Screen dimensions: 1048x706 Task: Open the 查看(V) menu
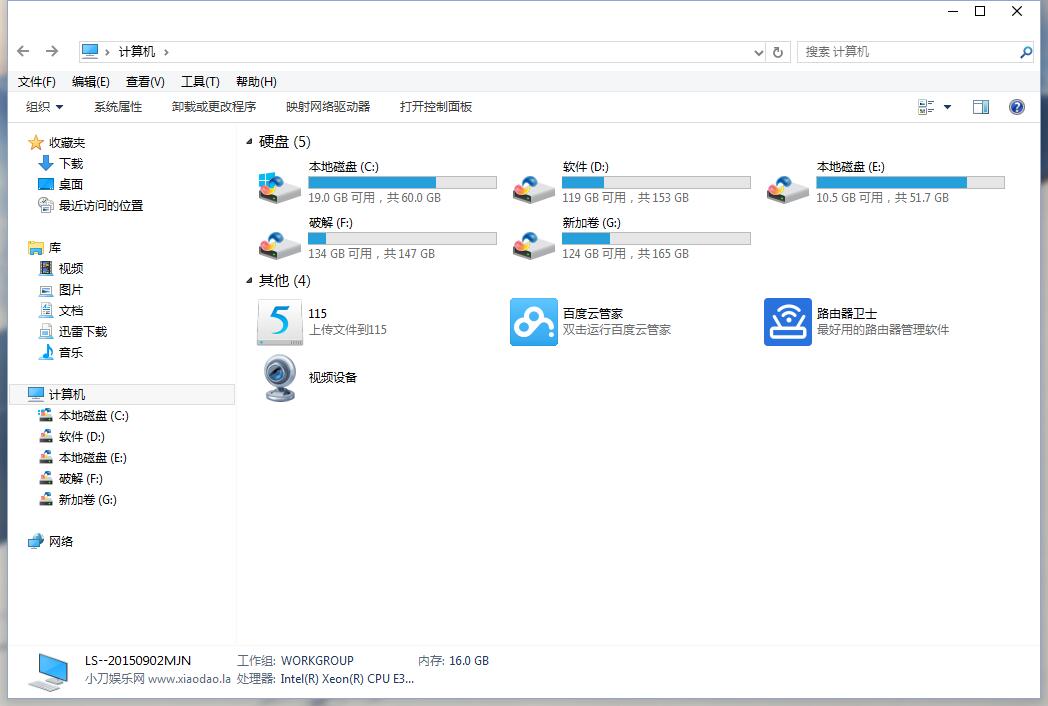(145, 82)
